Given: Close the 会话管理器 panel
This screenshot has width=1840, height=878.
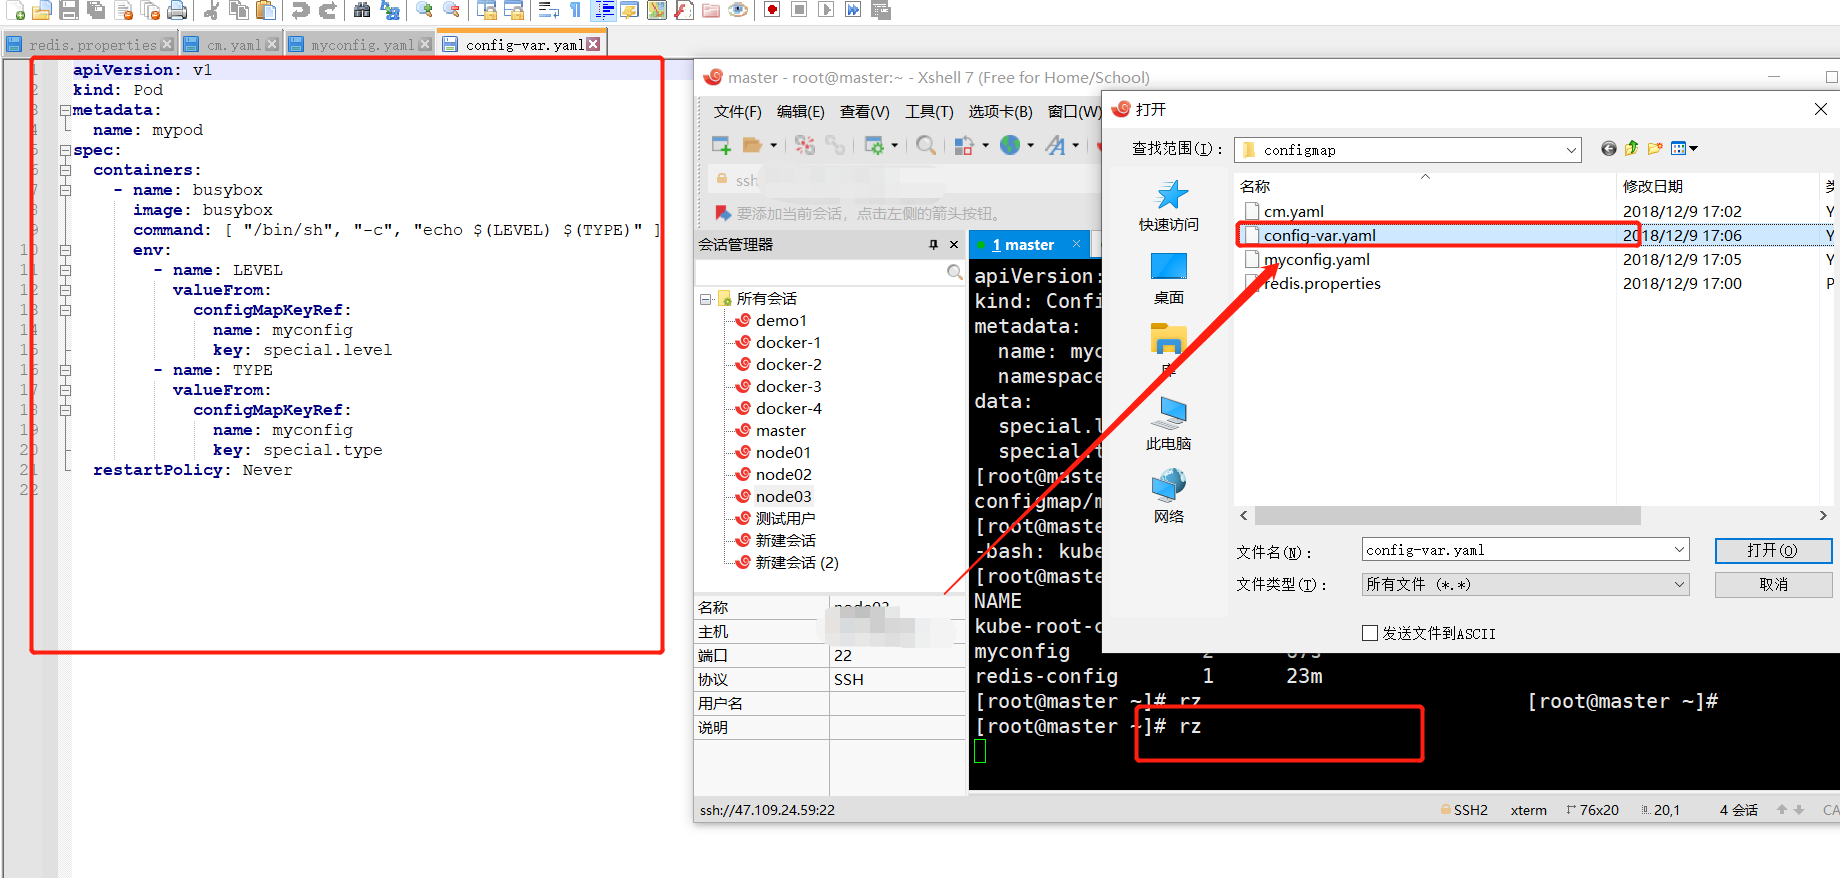Looking at the screenshot, I should pyautogui.click(x=953, y=244).
